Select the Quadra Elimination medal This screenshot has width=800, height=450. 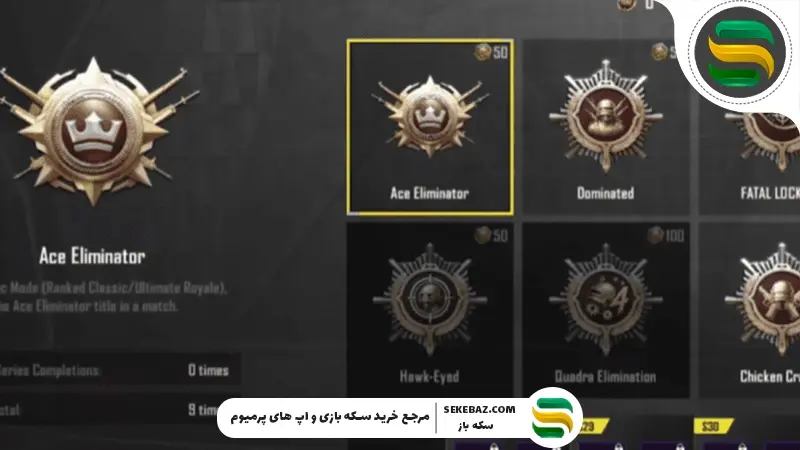[x=606, y=310]
